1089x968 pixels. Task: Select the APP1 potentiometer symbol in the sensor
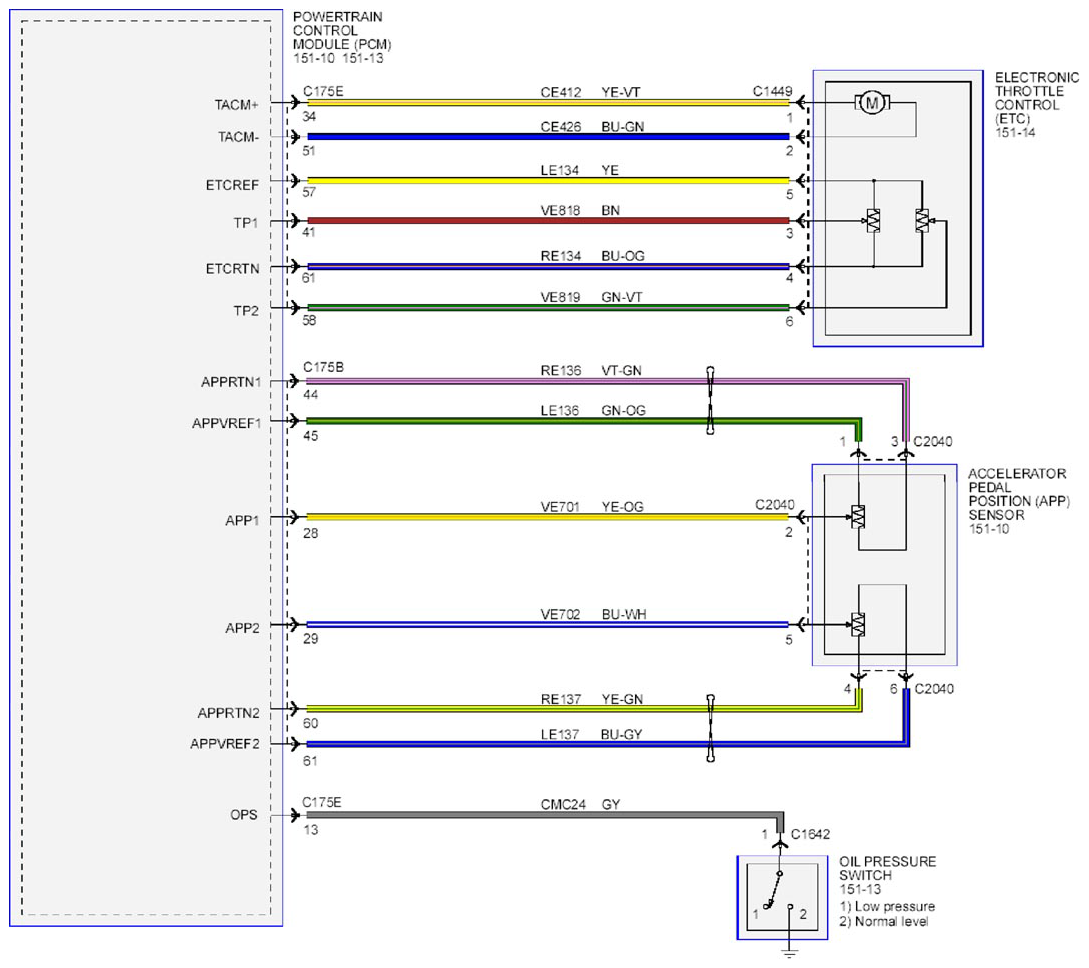point(858,517)
